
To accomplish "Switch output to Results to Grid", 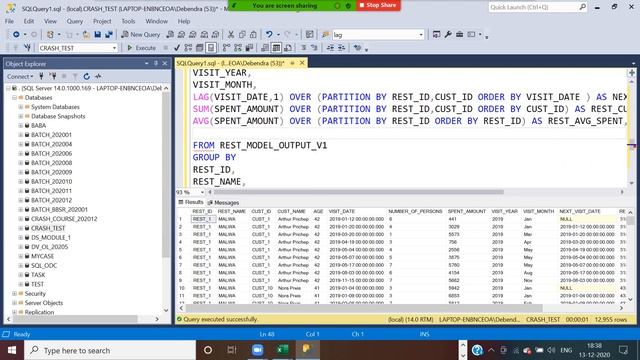I will pos(276,48).
